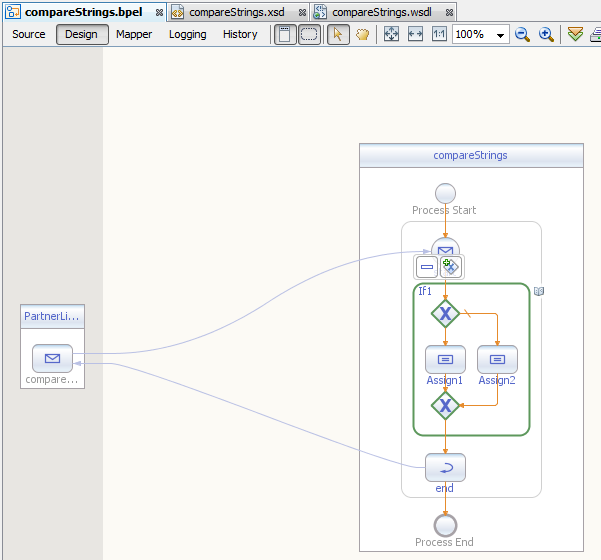
Task: Open the Source view
Action: [29, 34]
